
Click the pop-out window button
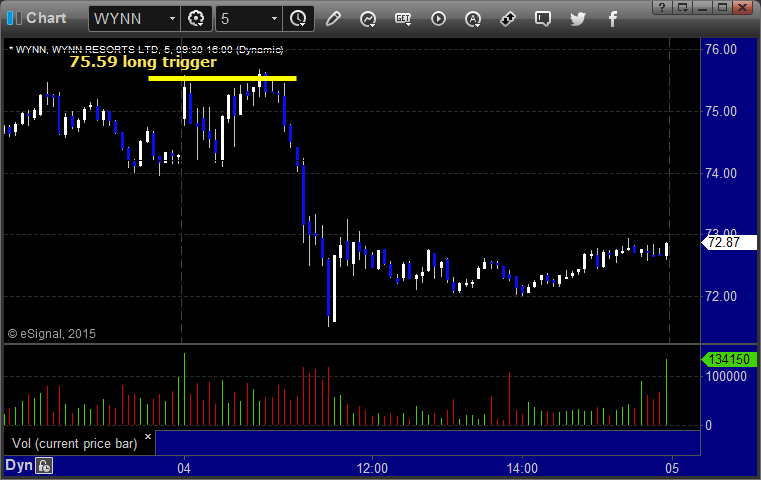(x=682, y=7)
